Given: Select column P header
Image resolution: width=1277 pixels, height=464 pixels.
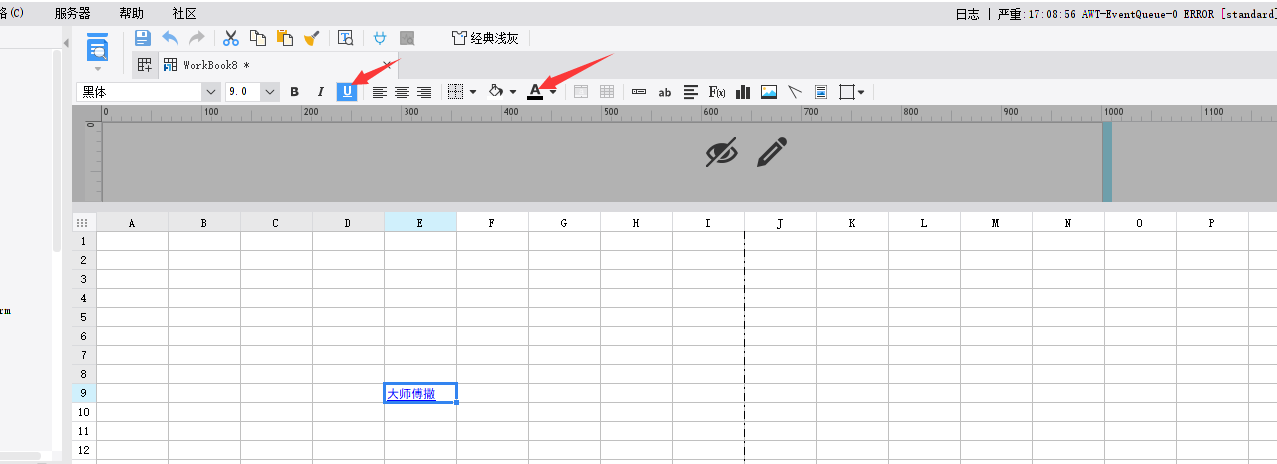Looking at the screenshot, I should pyautogui.click(x=1212, y=222).
